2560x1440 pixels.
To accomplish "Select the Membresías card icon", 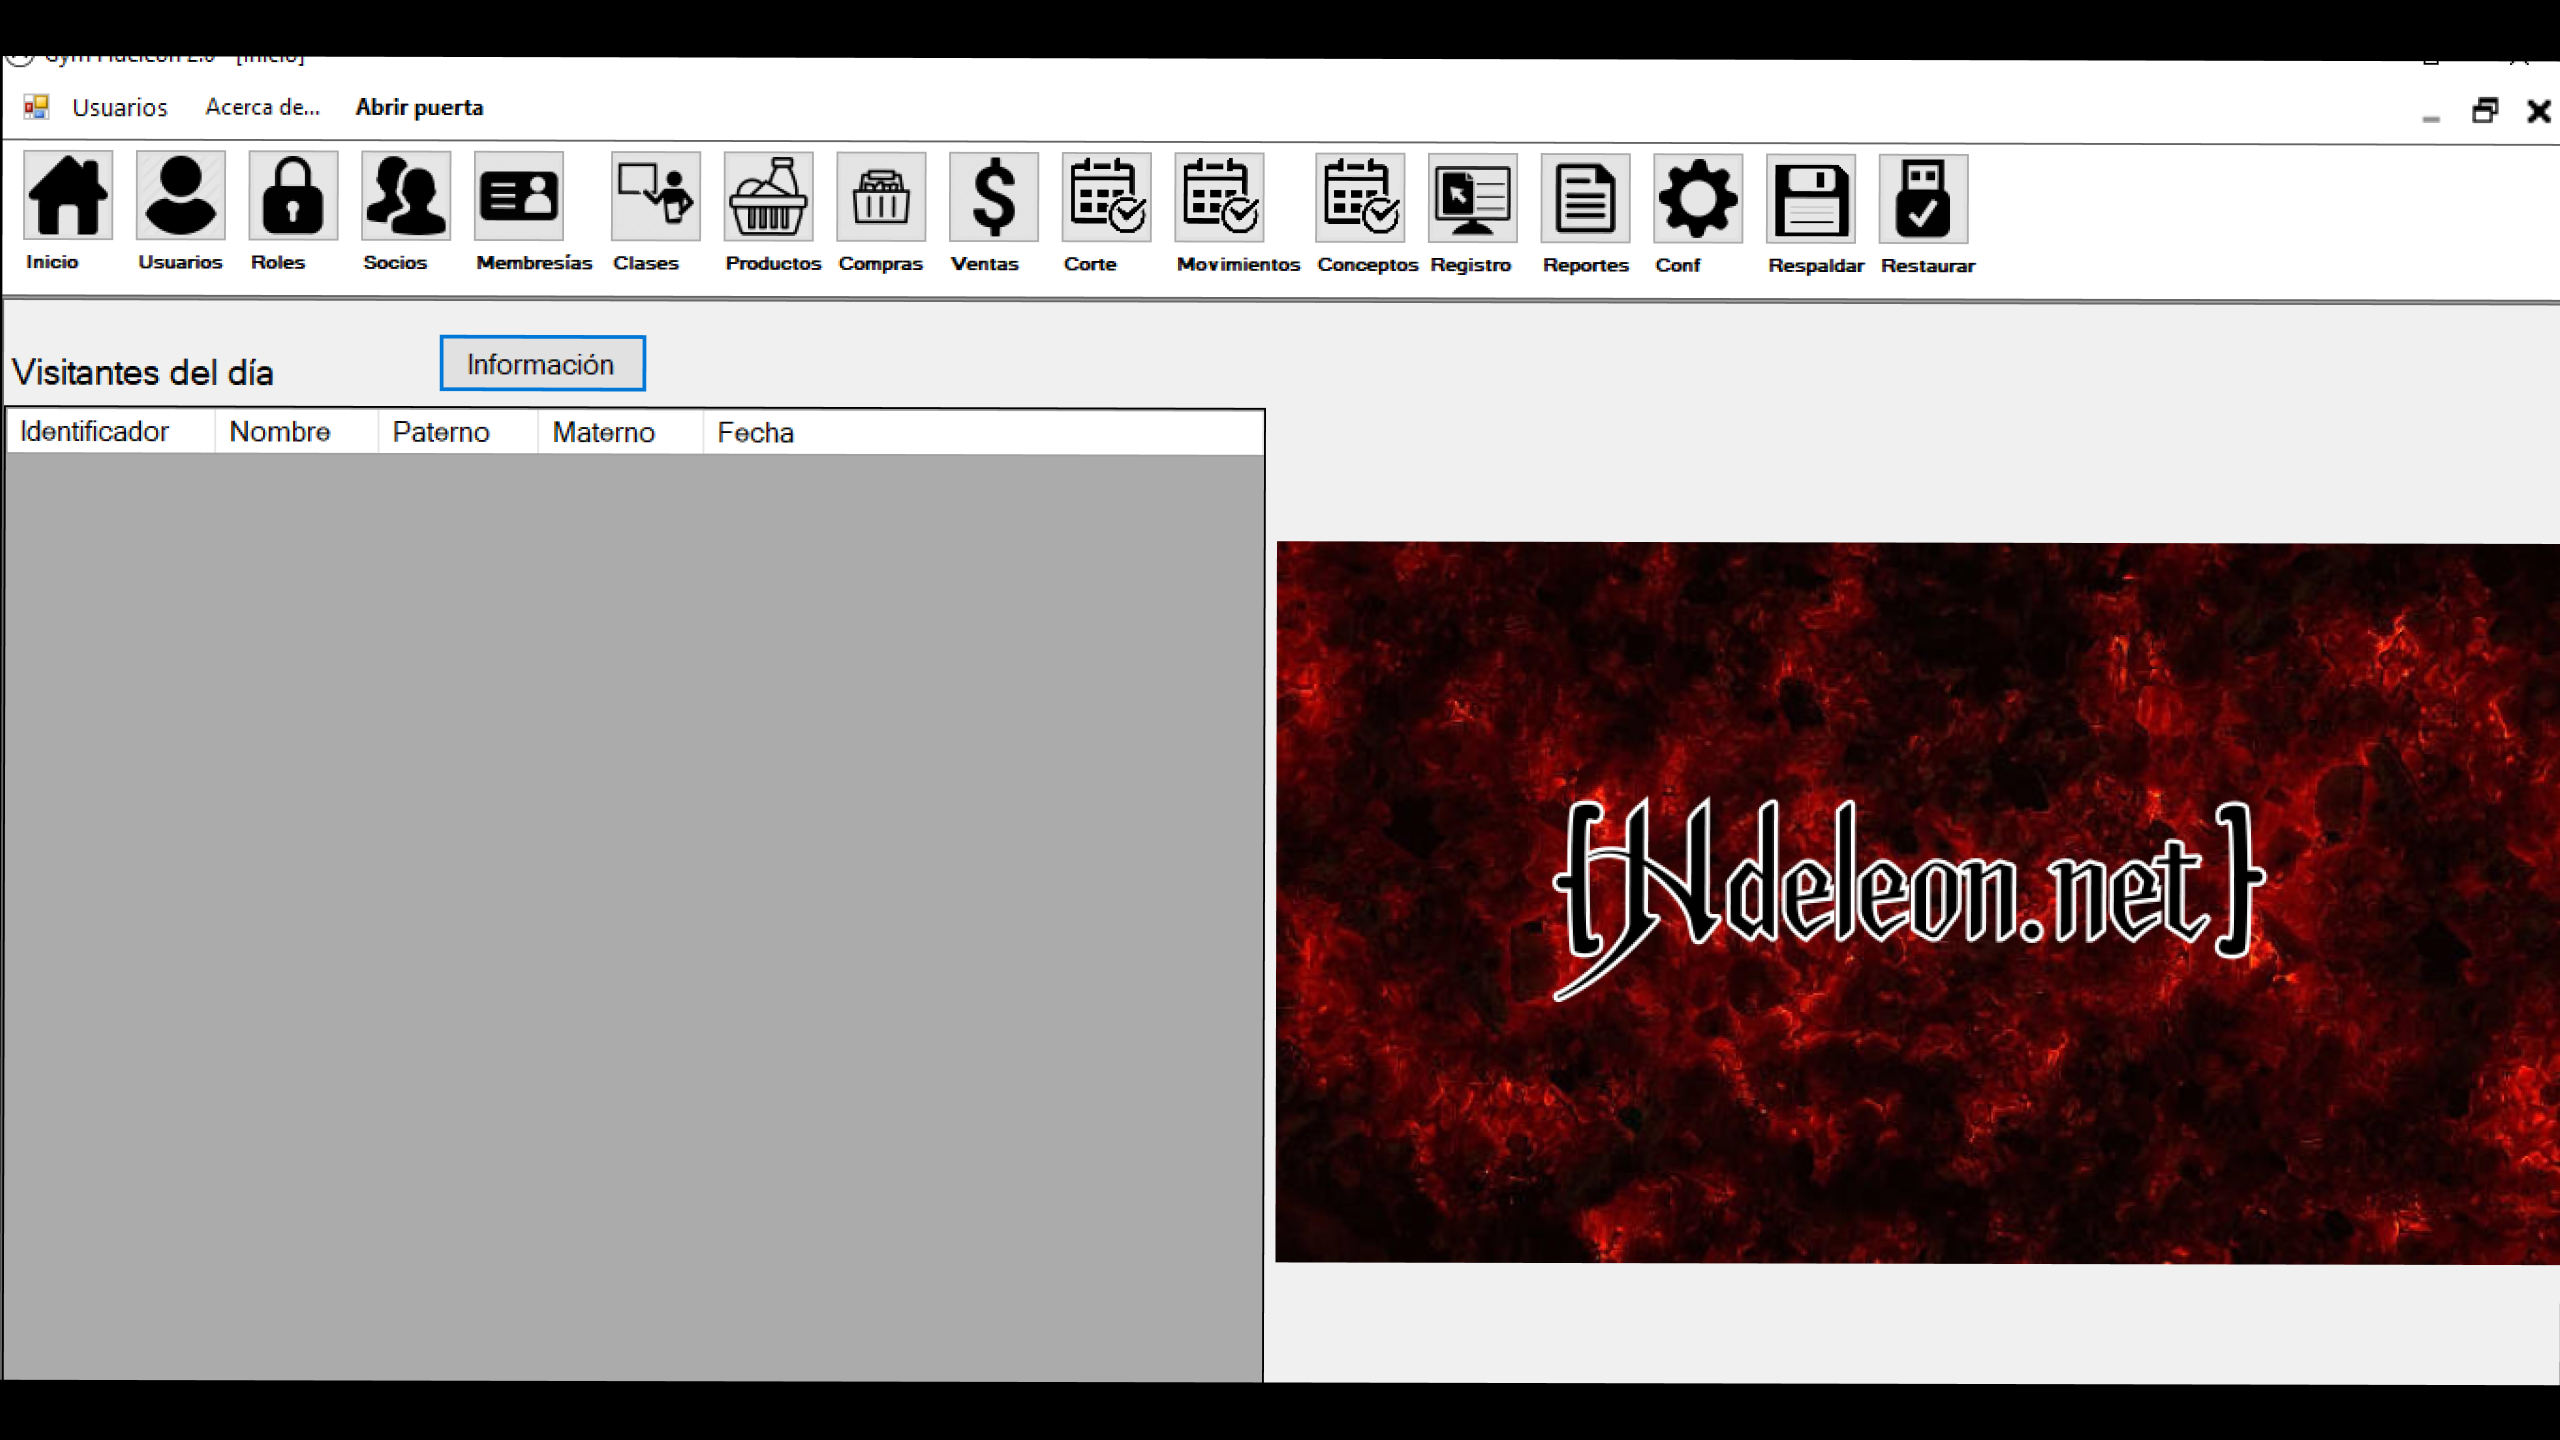I will pyautogui.click(x=518, y=196).
